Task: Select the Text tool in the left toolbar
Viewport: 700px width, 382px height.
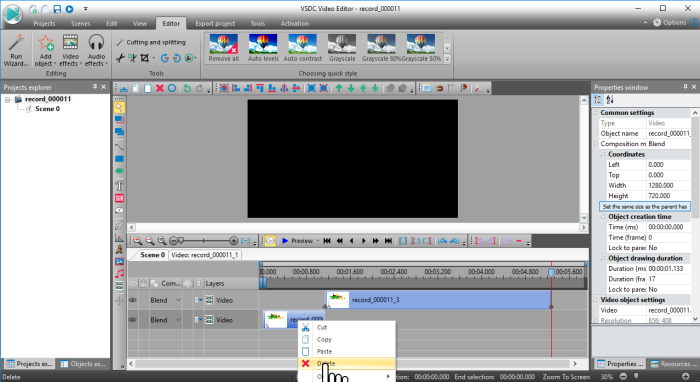Action: click(x=119, y=186)
